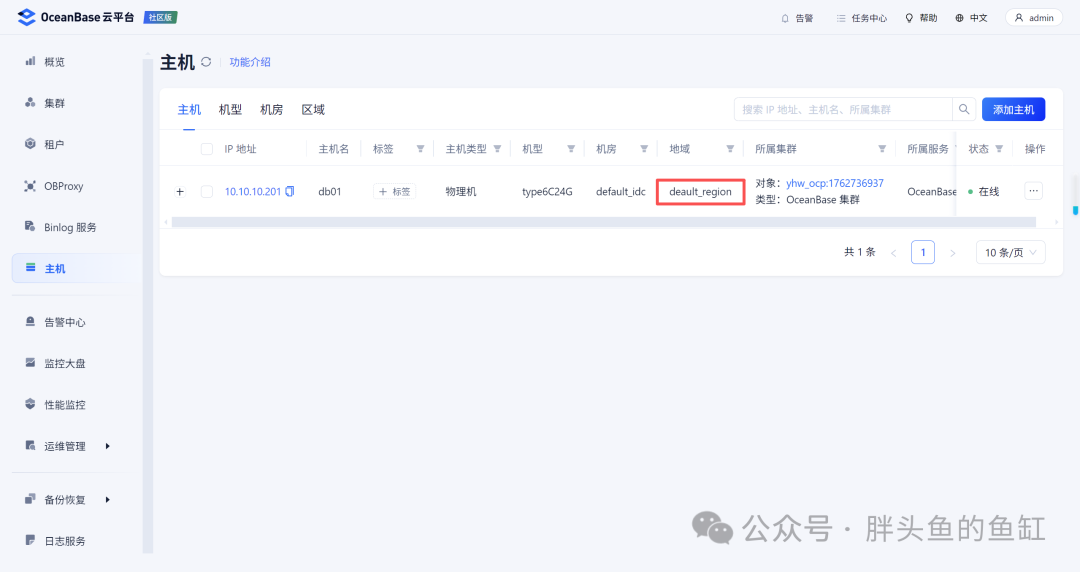Expand the 备份恢复 submenu arrow
Viewport: 1080px width, 572px height.
coord(107,500)
